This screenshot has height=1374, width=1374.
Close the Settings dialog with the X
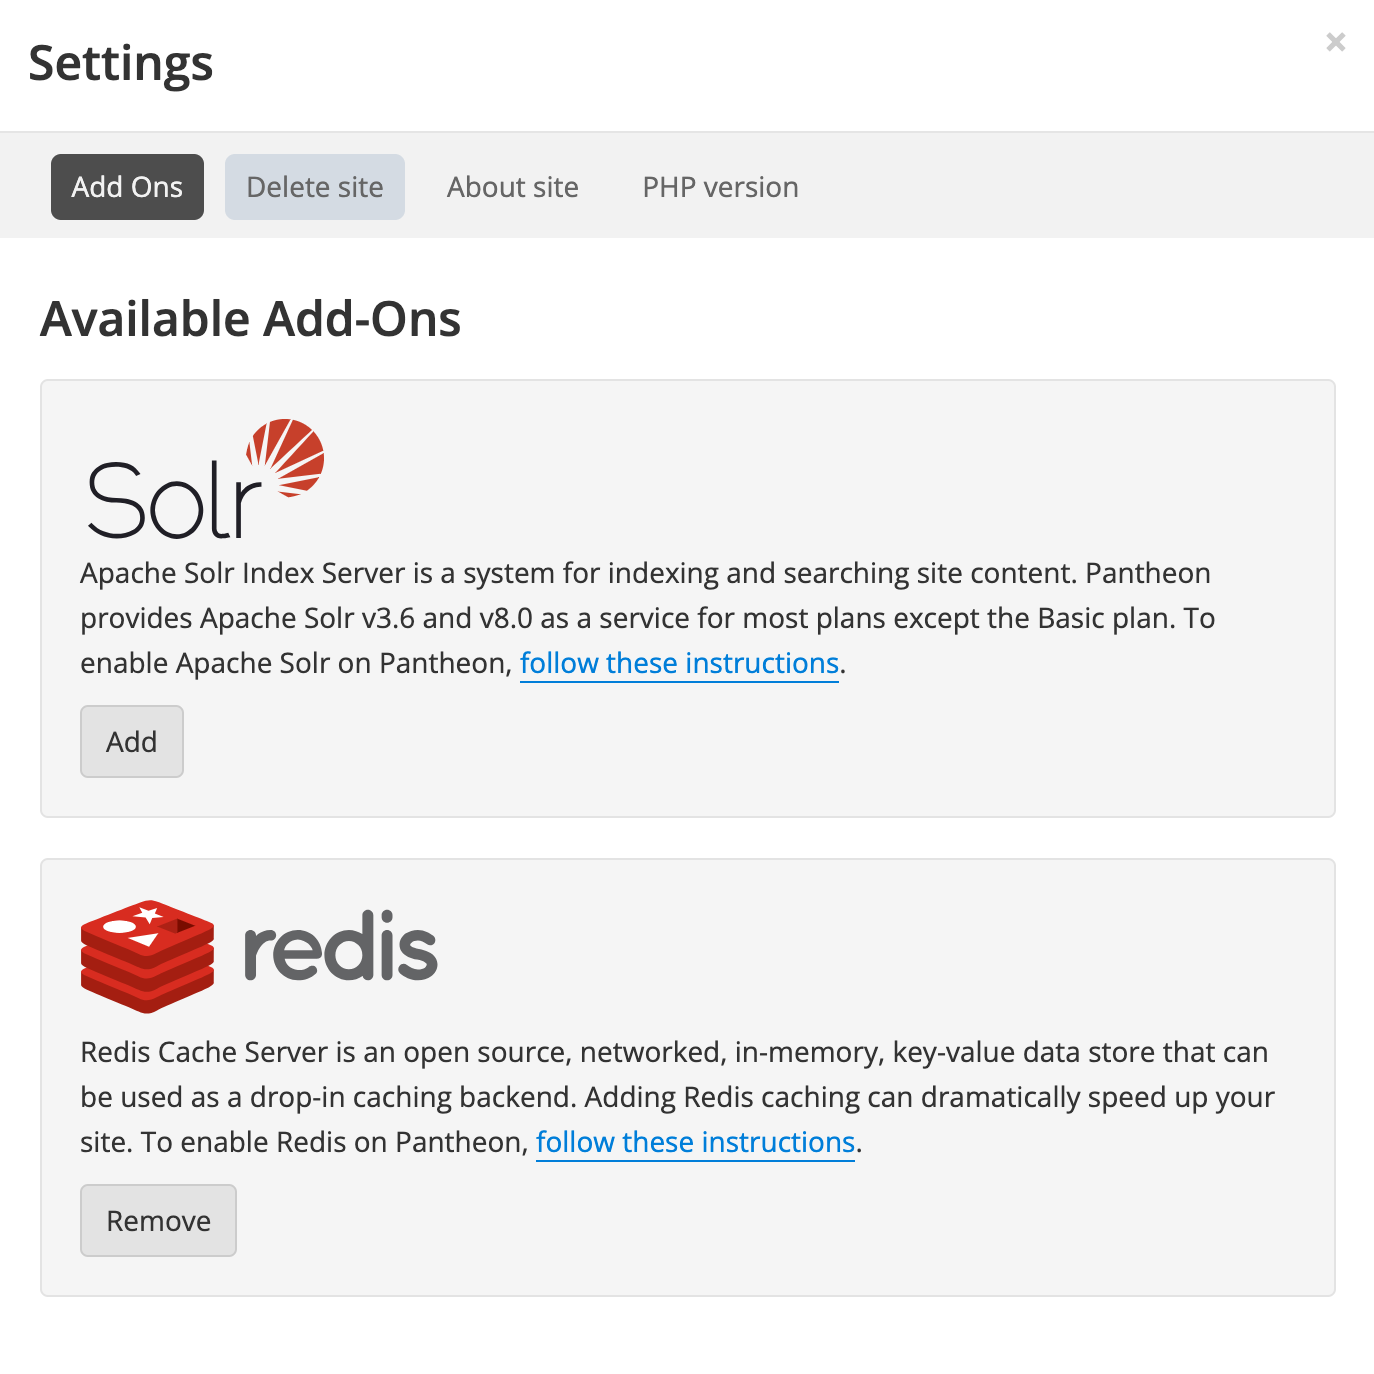[x=1335, y=42]
